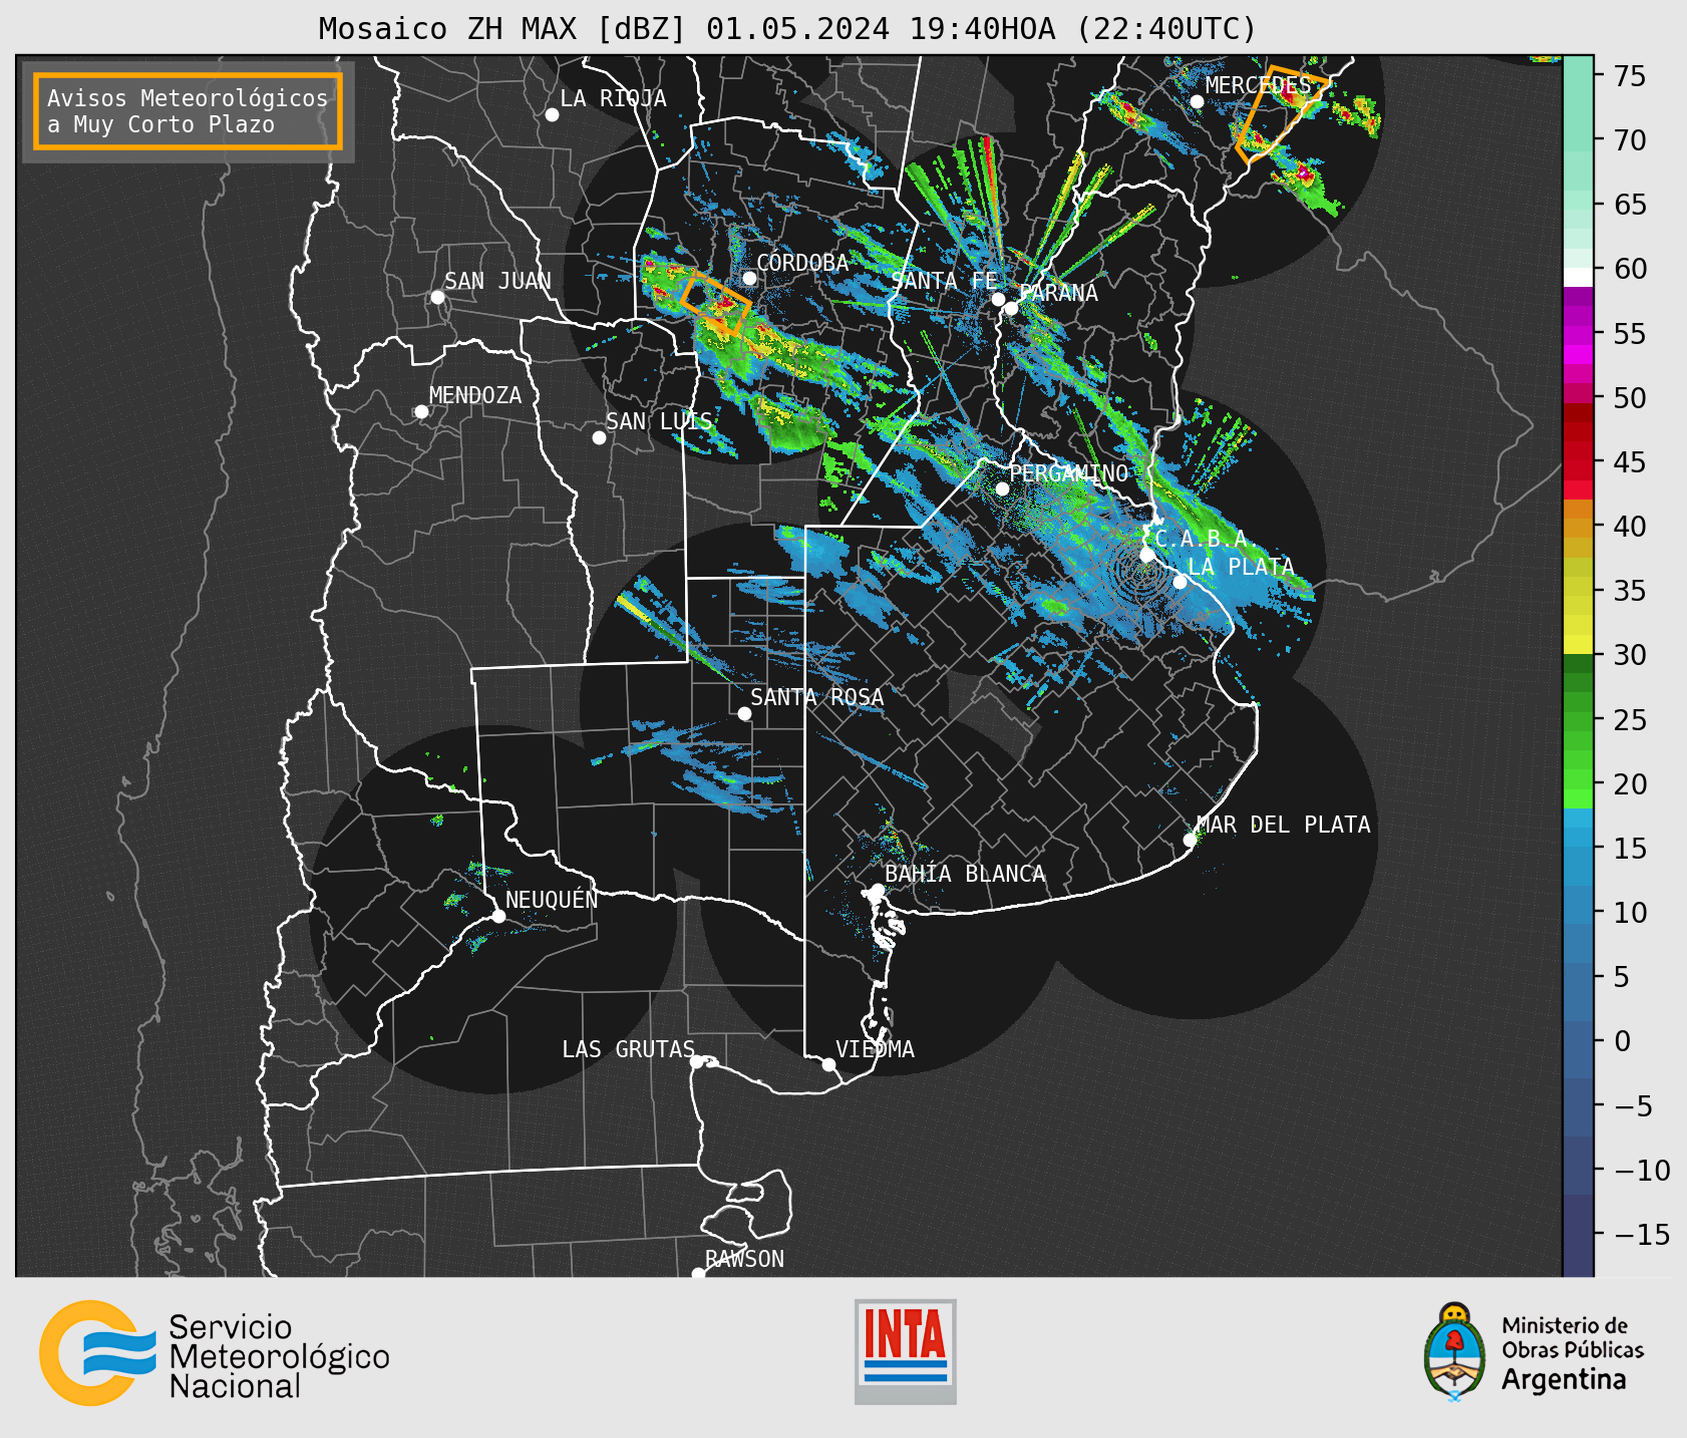Click the white city dot for Las Grutas
Screen dimensions: 1687x1438
697,1062
